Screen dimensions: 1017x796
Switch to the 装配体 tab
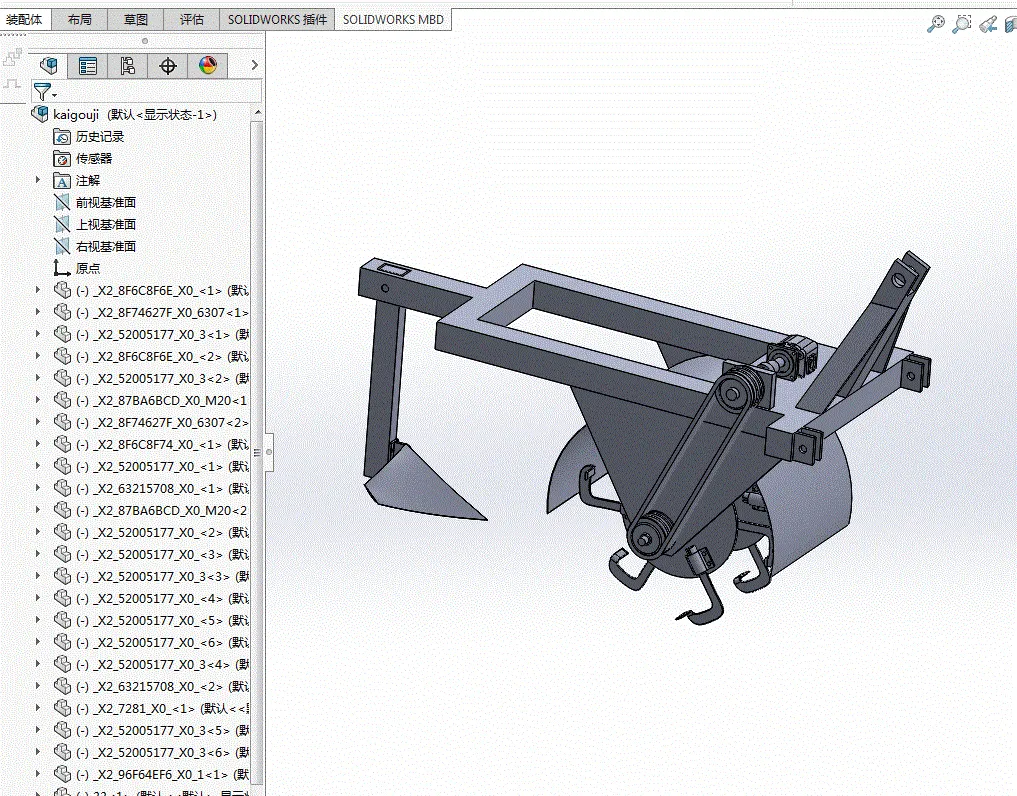tap(24, 19)
